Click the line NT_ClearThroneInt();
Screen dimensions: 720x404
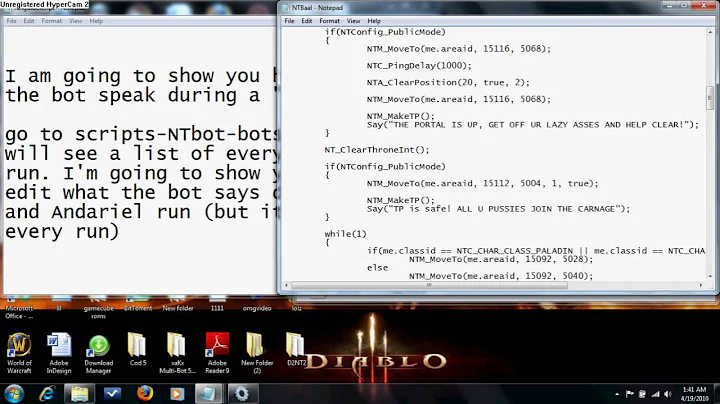(377, 150)
